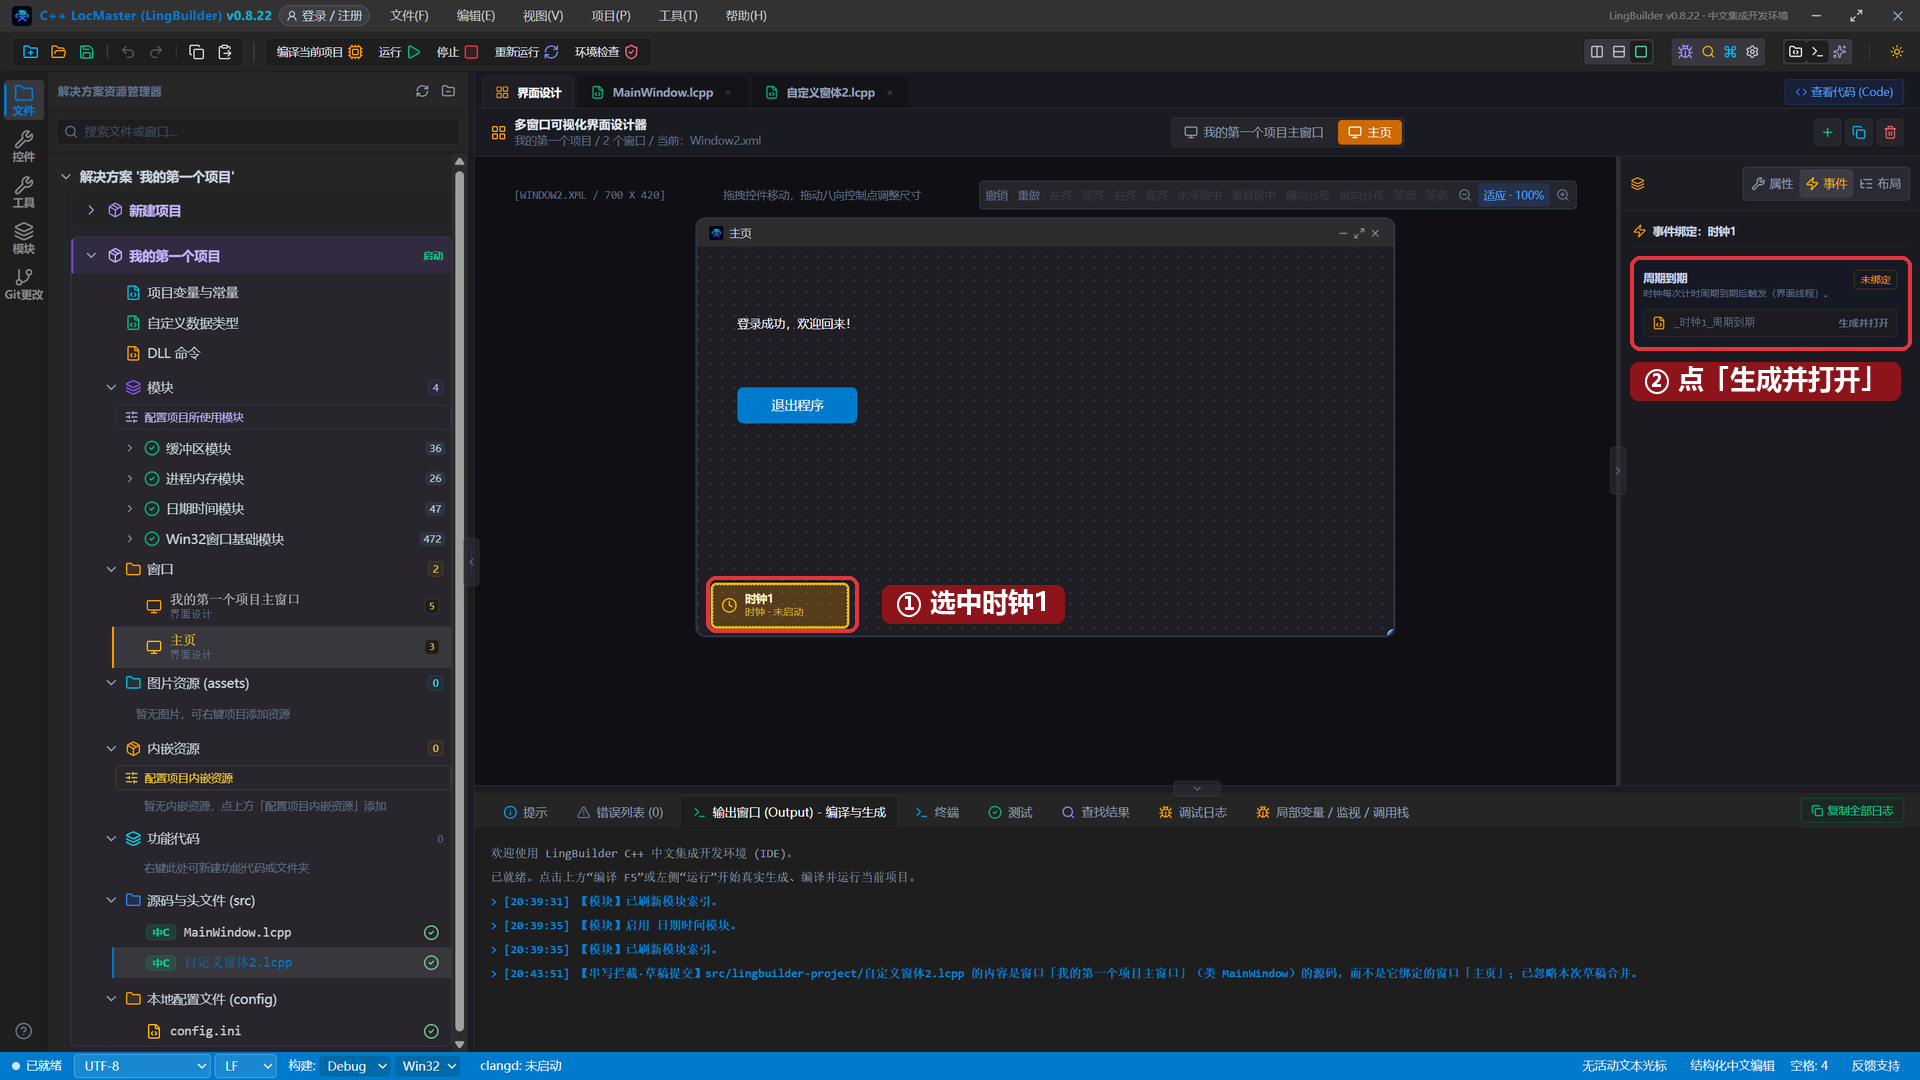Open the 文件(F) menu

tap(409, 16)
